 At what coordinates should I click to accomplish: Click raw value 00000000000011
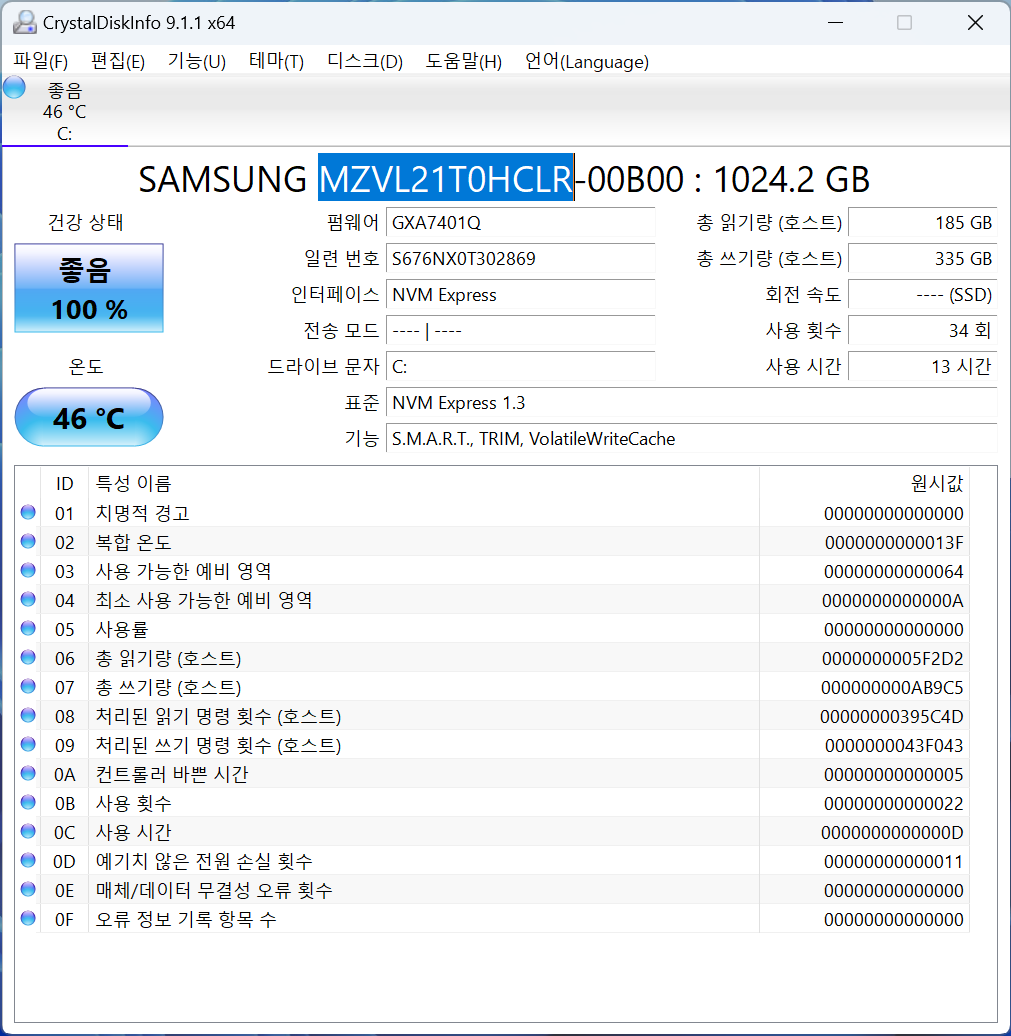pyautogui.click(x=893, y=862)
